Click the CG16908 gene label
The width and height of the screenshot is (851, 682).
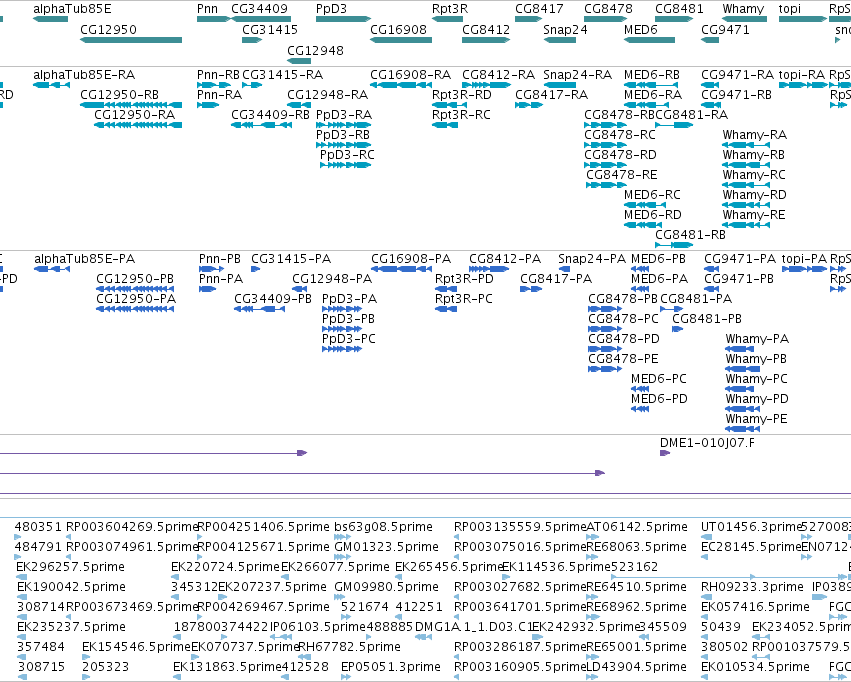pyautogui.click(x=398, y=30)
